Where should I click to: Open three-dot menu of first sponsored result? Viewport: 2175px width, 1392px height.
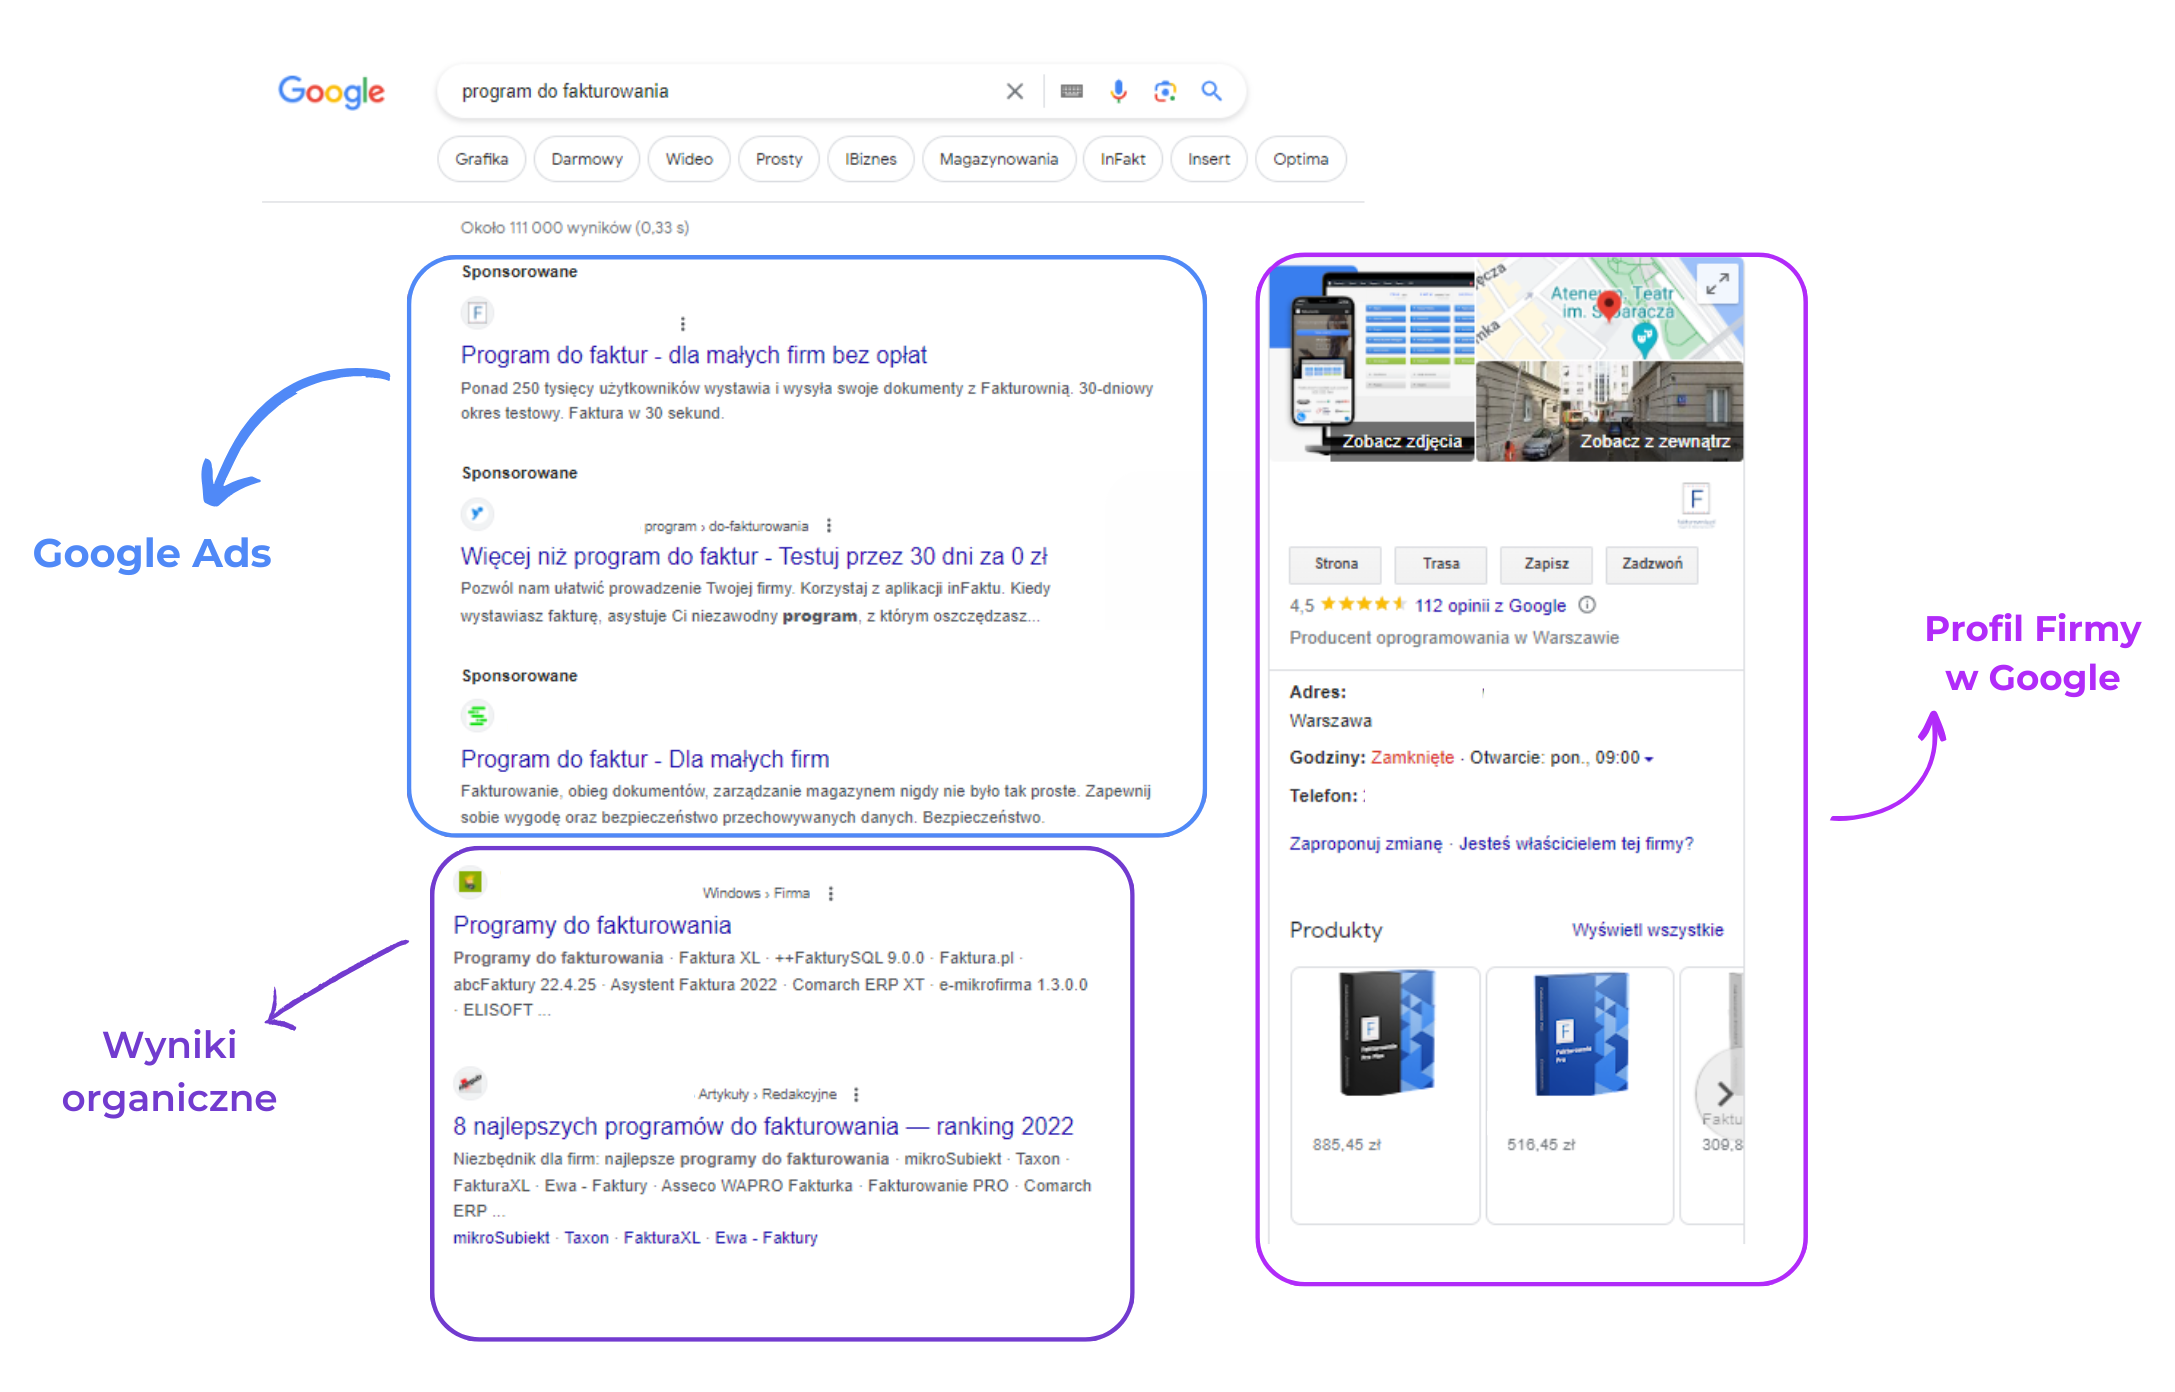(683, 324)
